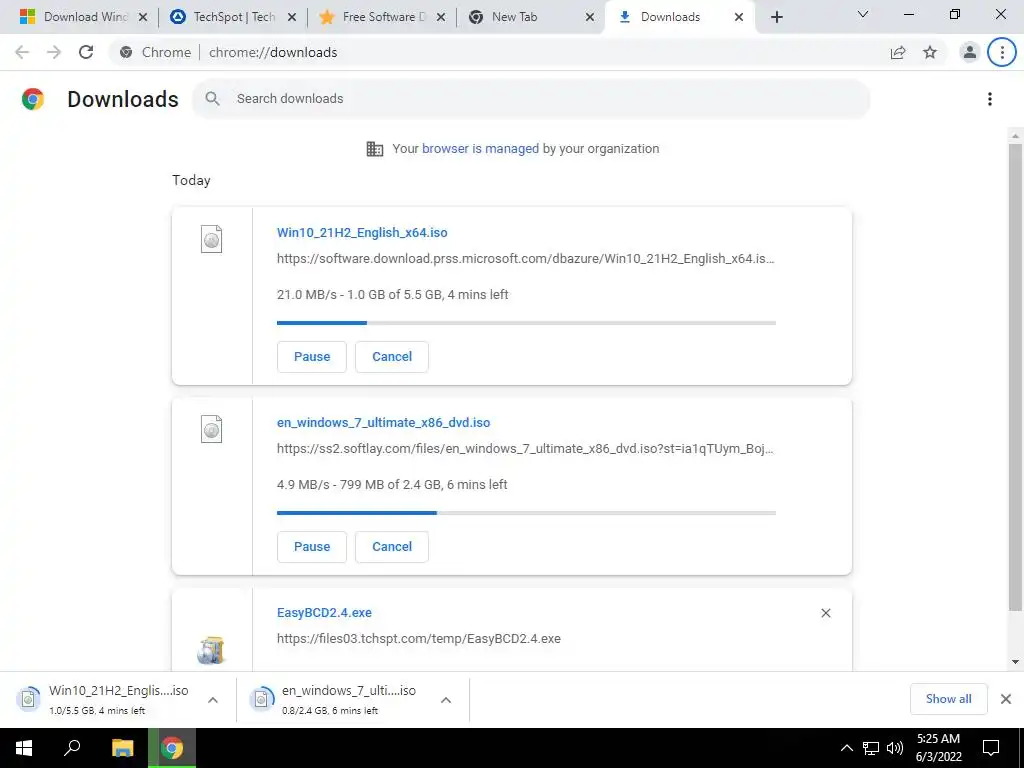
Task: Open the tab search dropdown arrow
Action: (x=863, y=14)
